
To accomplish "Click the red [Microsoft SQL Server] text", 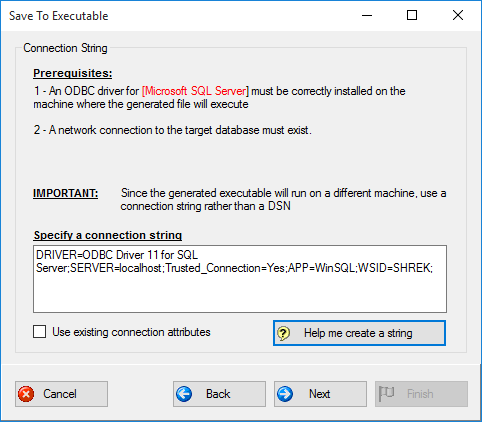I will (195, 91).
